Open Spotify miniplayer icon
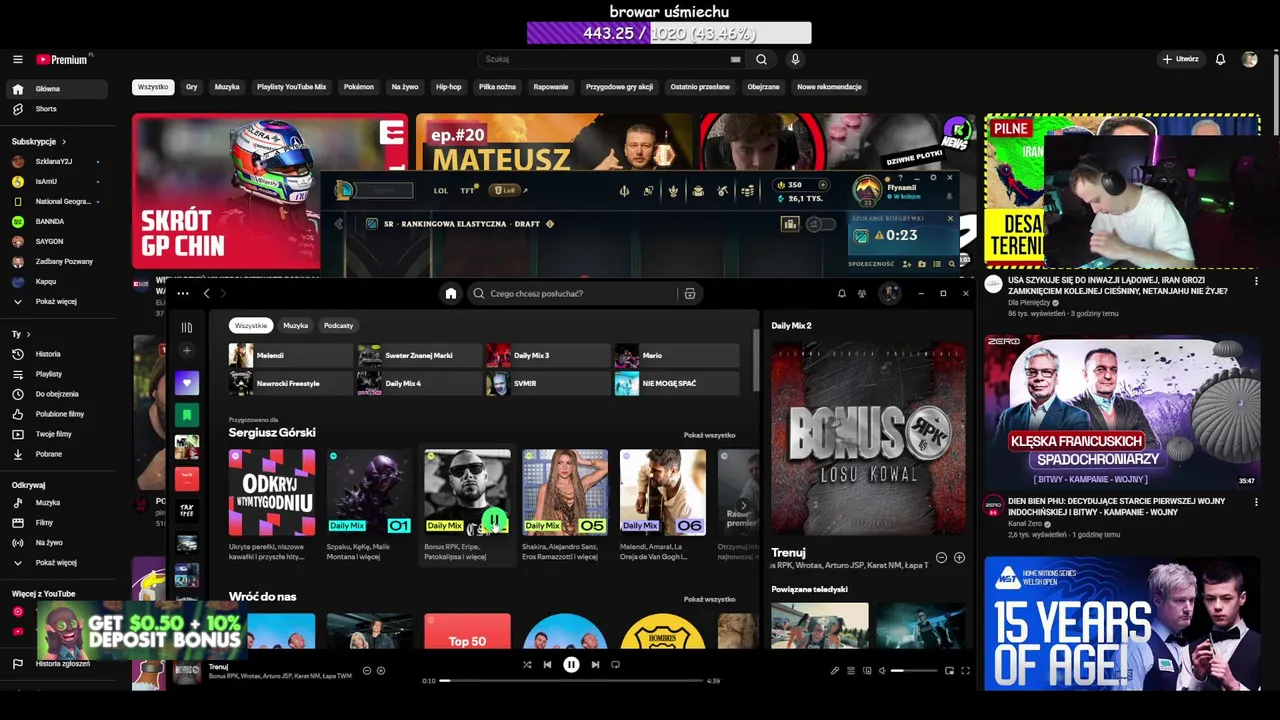The width and height of the screenshot is (1280, 720). [x=949, y=671]
